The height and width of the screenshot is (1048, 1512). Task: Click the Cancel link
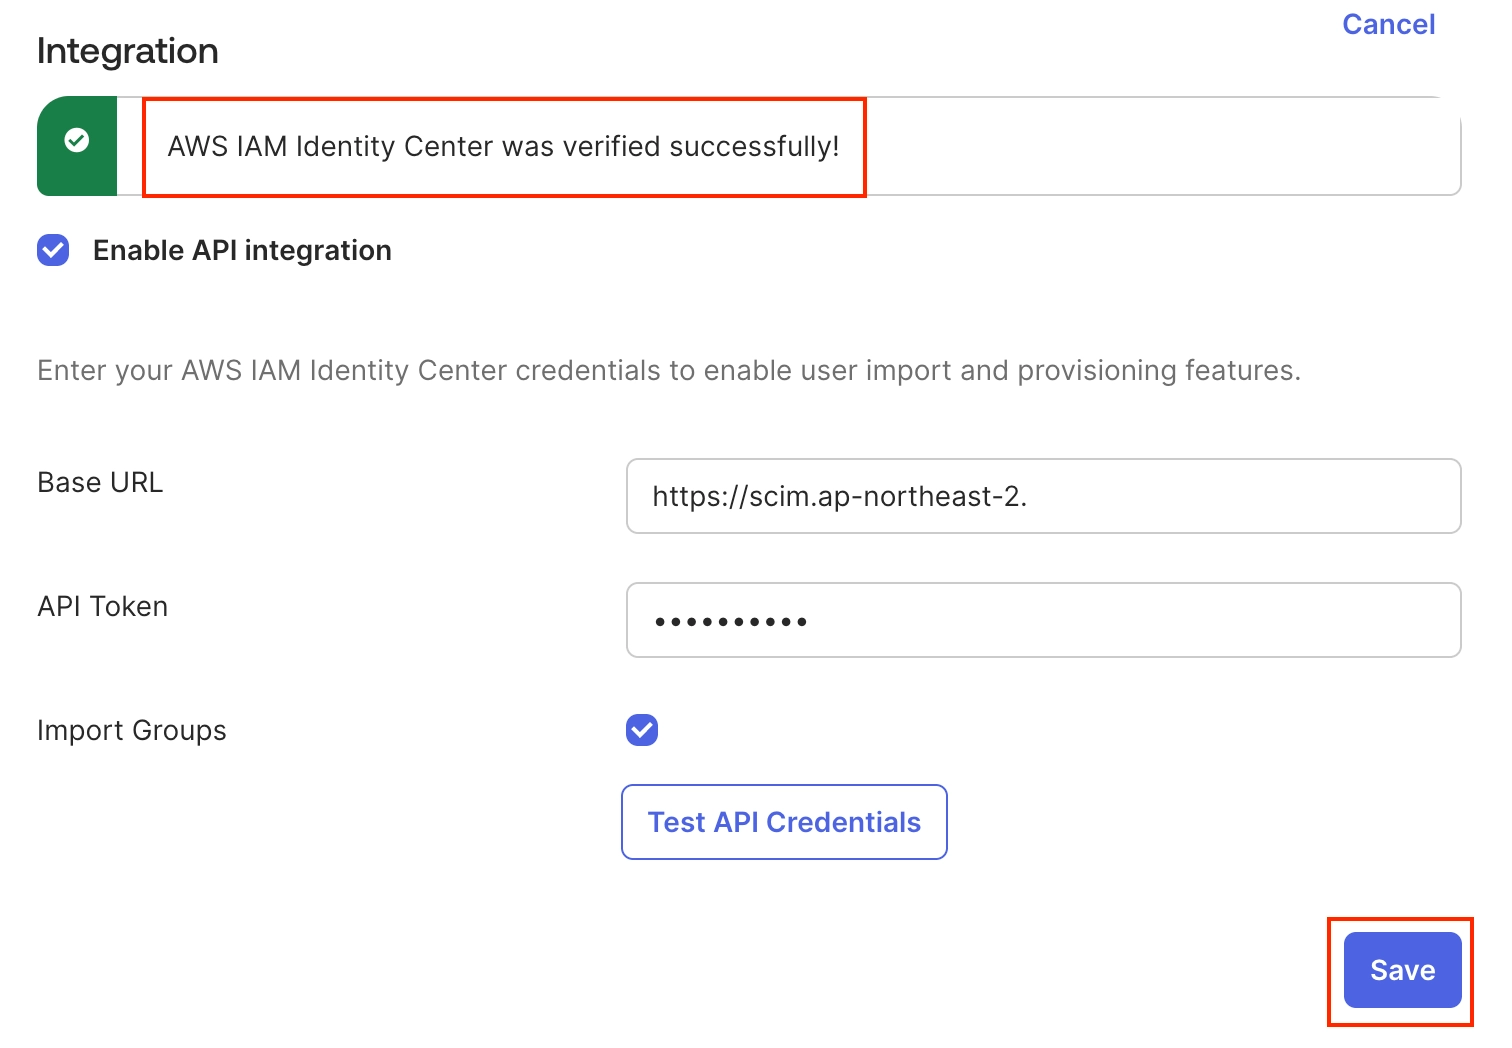[x=1388, y=24]
